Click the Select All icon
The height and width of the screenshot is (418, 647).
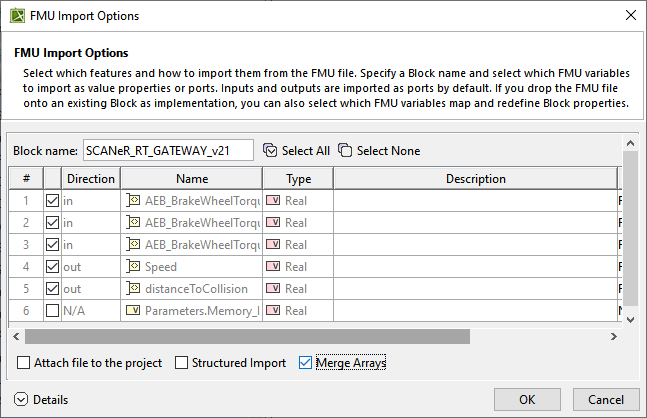tap(270, 151)
